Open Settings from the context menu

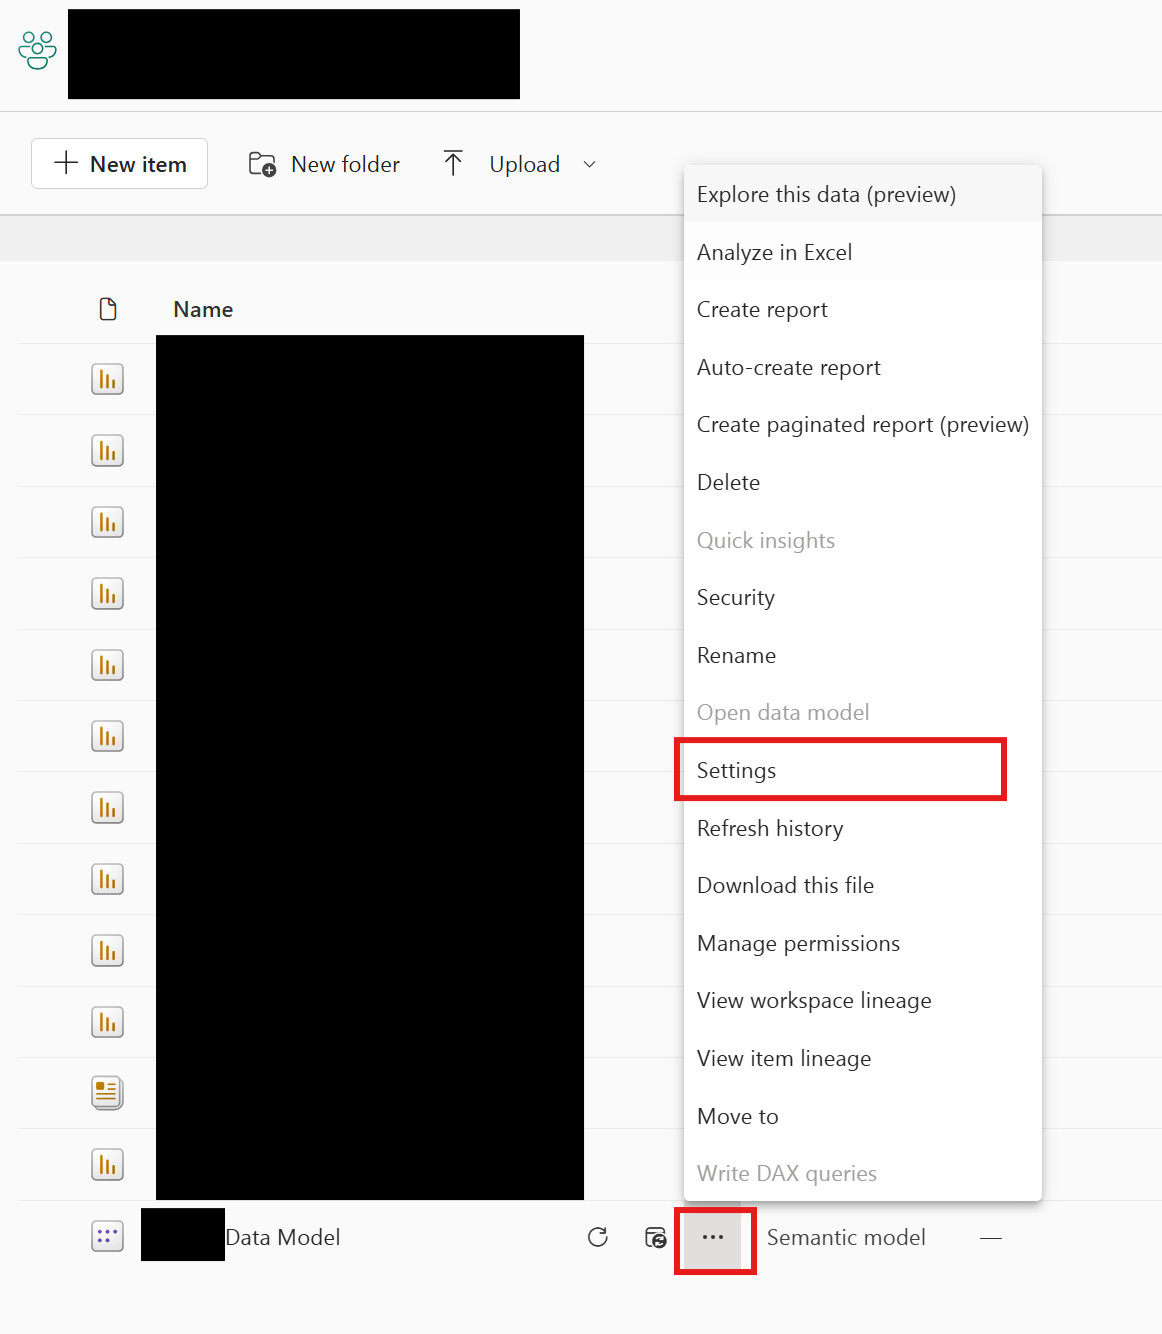point(736,770)
